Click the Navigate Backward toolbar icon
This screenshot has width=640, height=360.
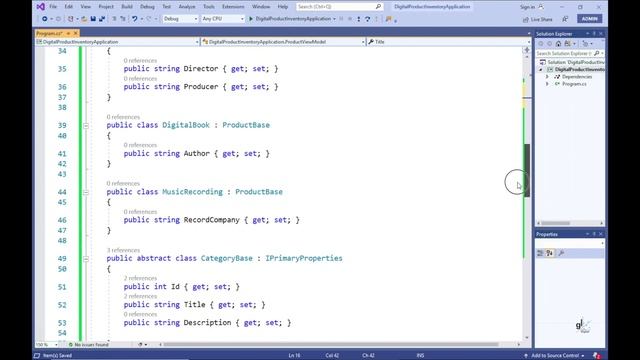[44, 19]
